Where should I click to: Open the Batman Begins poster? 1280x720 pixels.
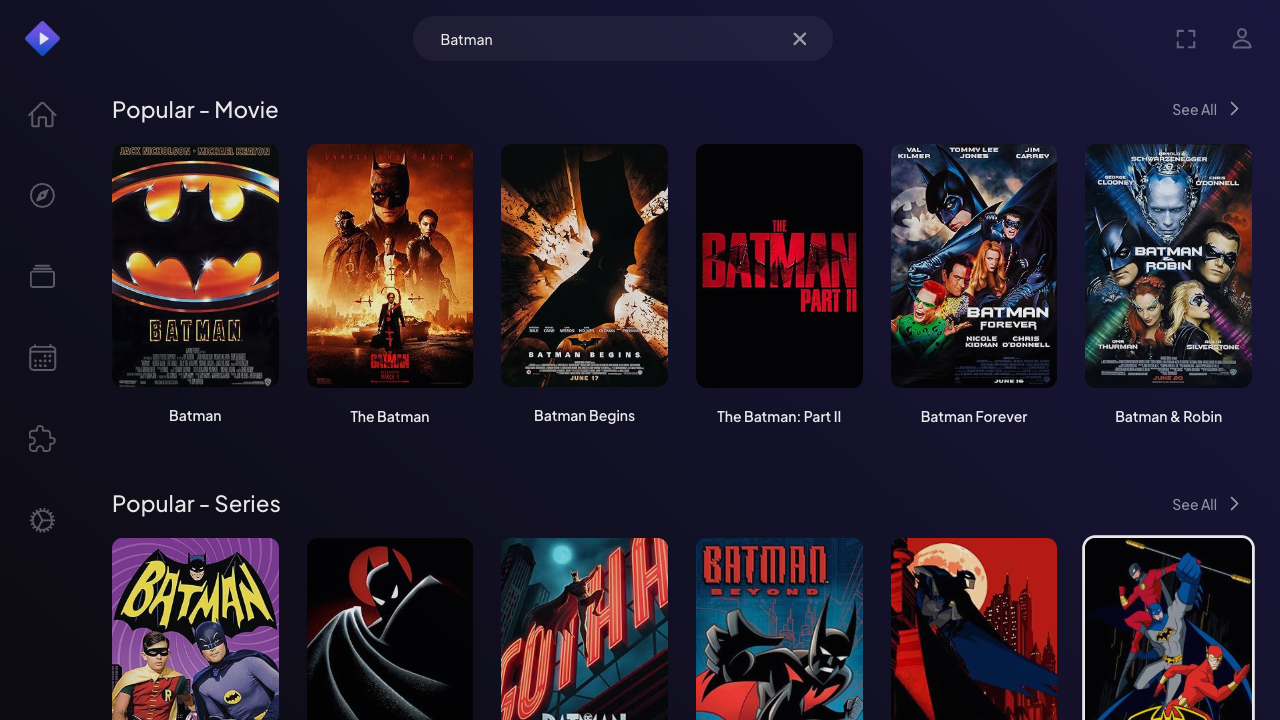point(584,266)
